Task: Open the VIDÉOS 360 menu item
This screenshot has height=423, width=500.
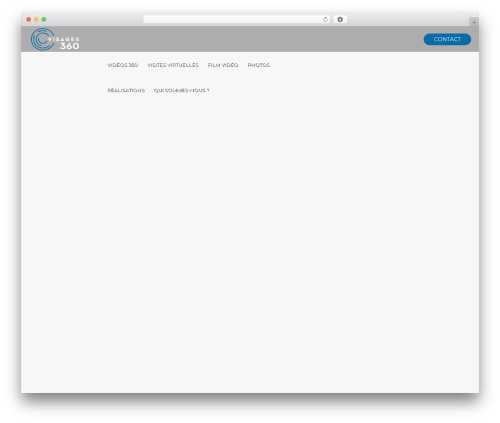Action: [x=122, y=65]
